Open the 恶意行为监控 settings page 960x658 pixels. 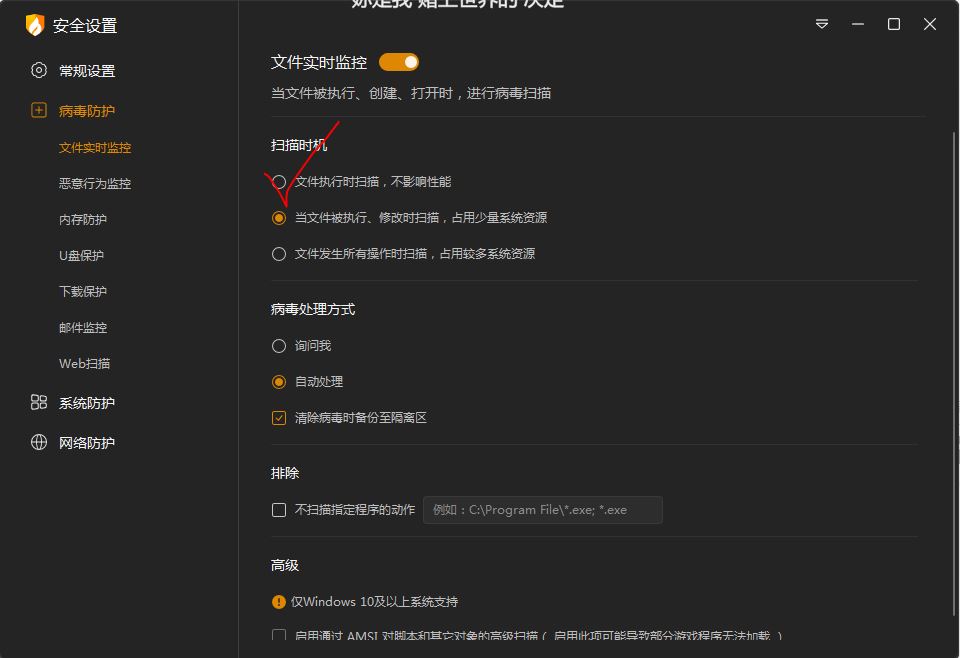[95, 184]
